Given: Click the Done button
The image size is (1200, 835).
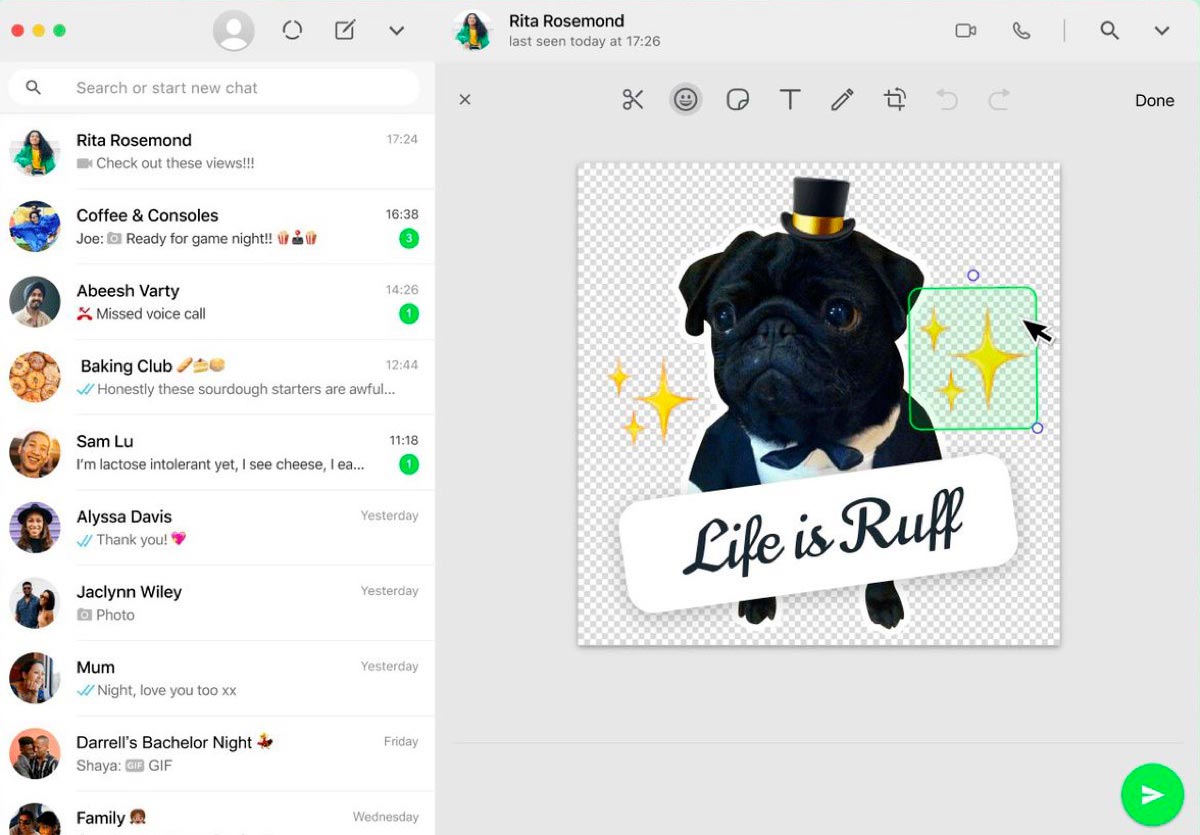Looking at the screenshot, I should (x=1154, y=100).
